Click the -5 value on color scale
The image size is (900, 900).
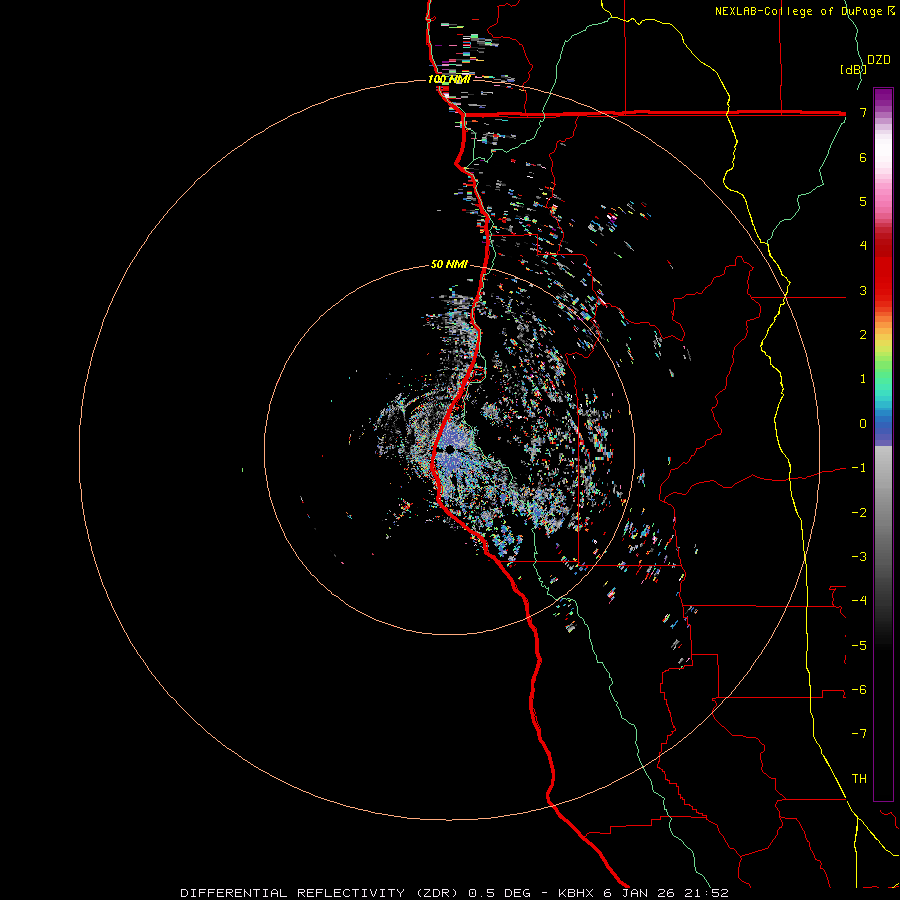point(859,646)
